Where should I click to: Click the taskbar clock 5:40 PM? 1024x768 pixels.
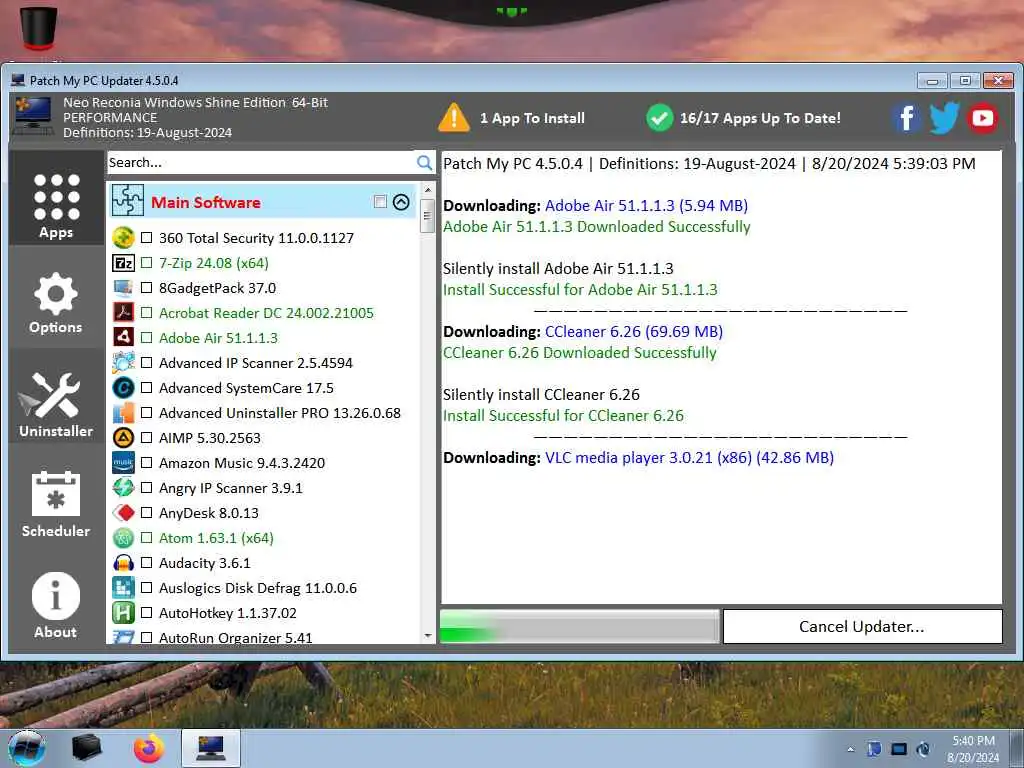[973, 741]
